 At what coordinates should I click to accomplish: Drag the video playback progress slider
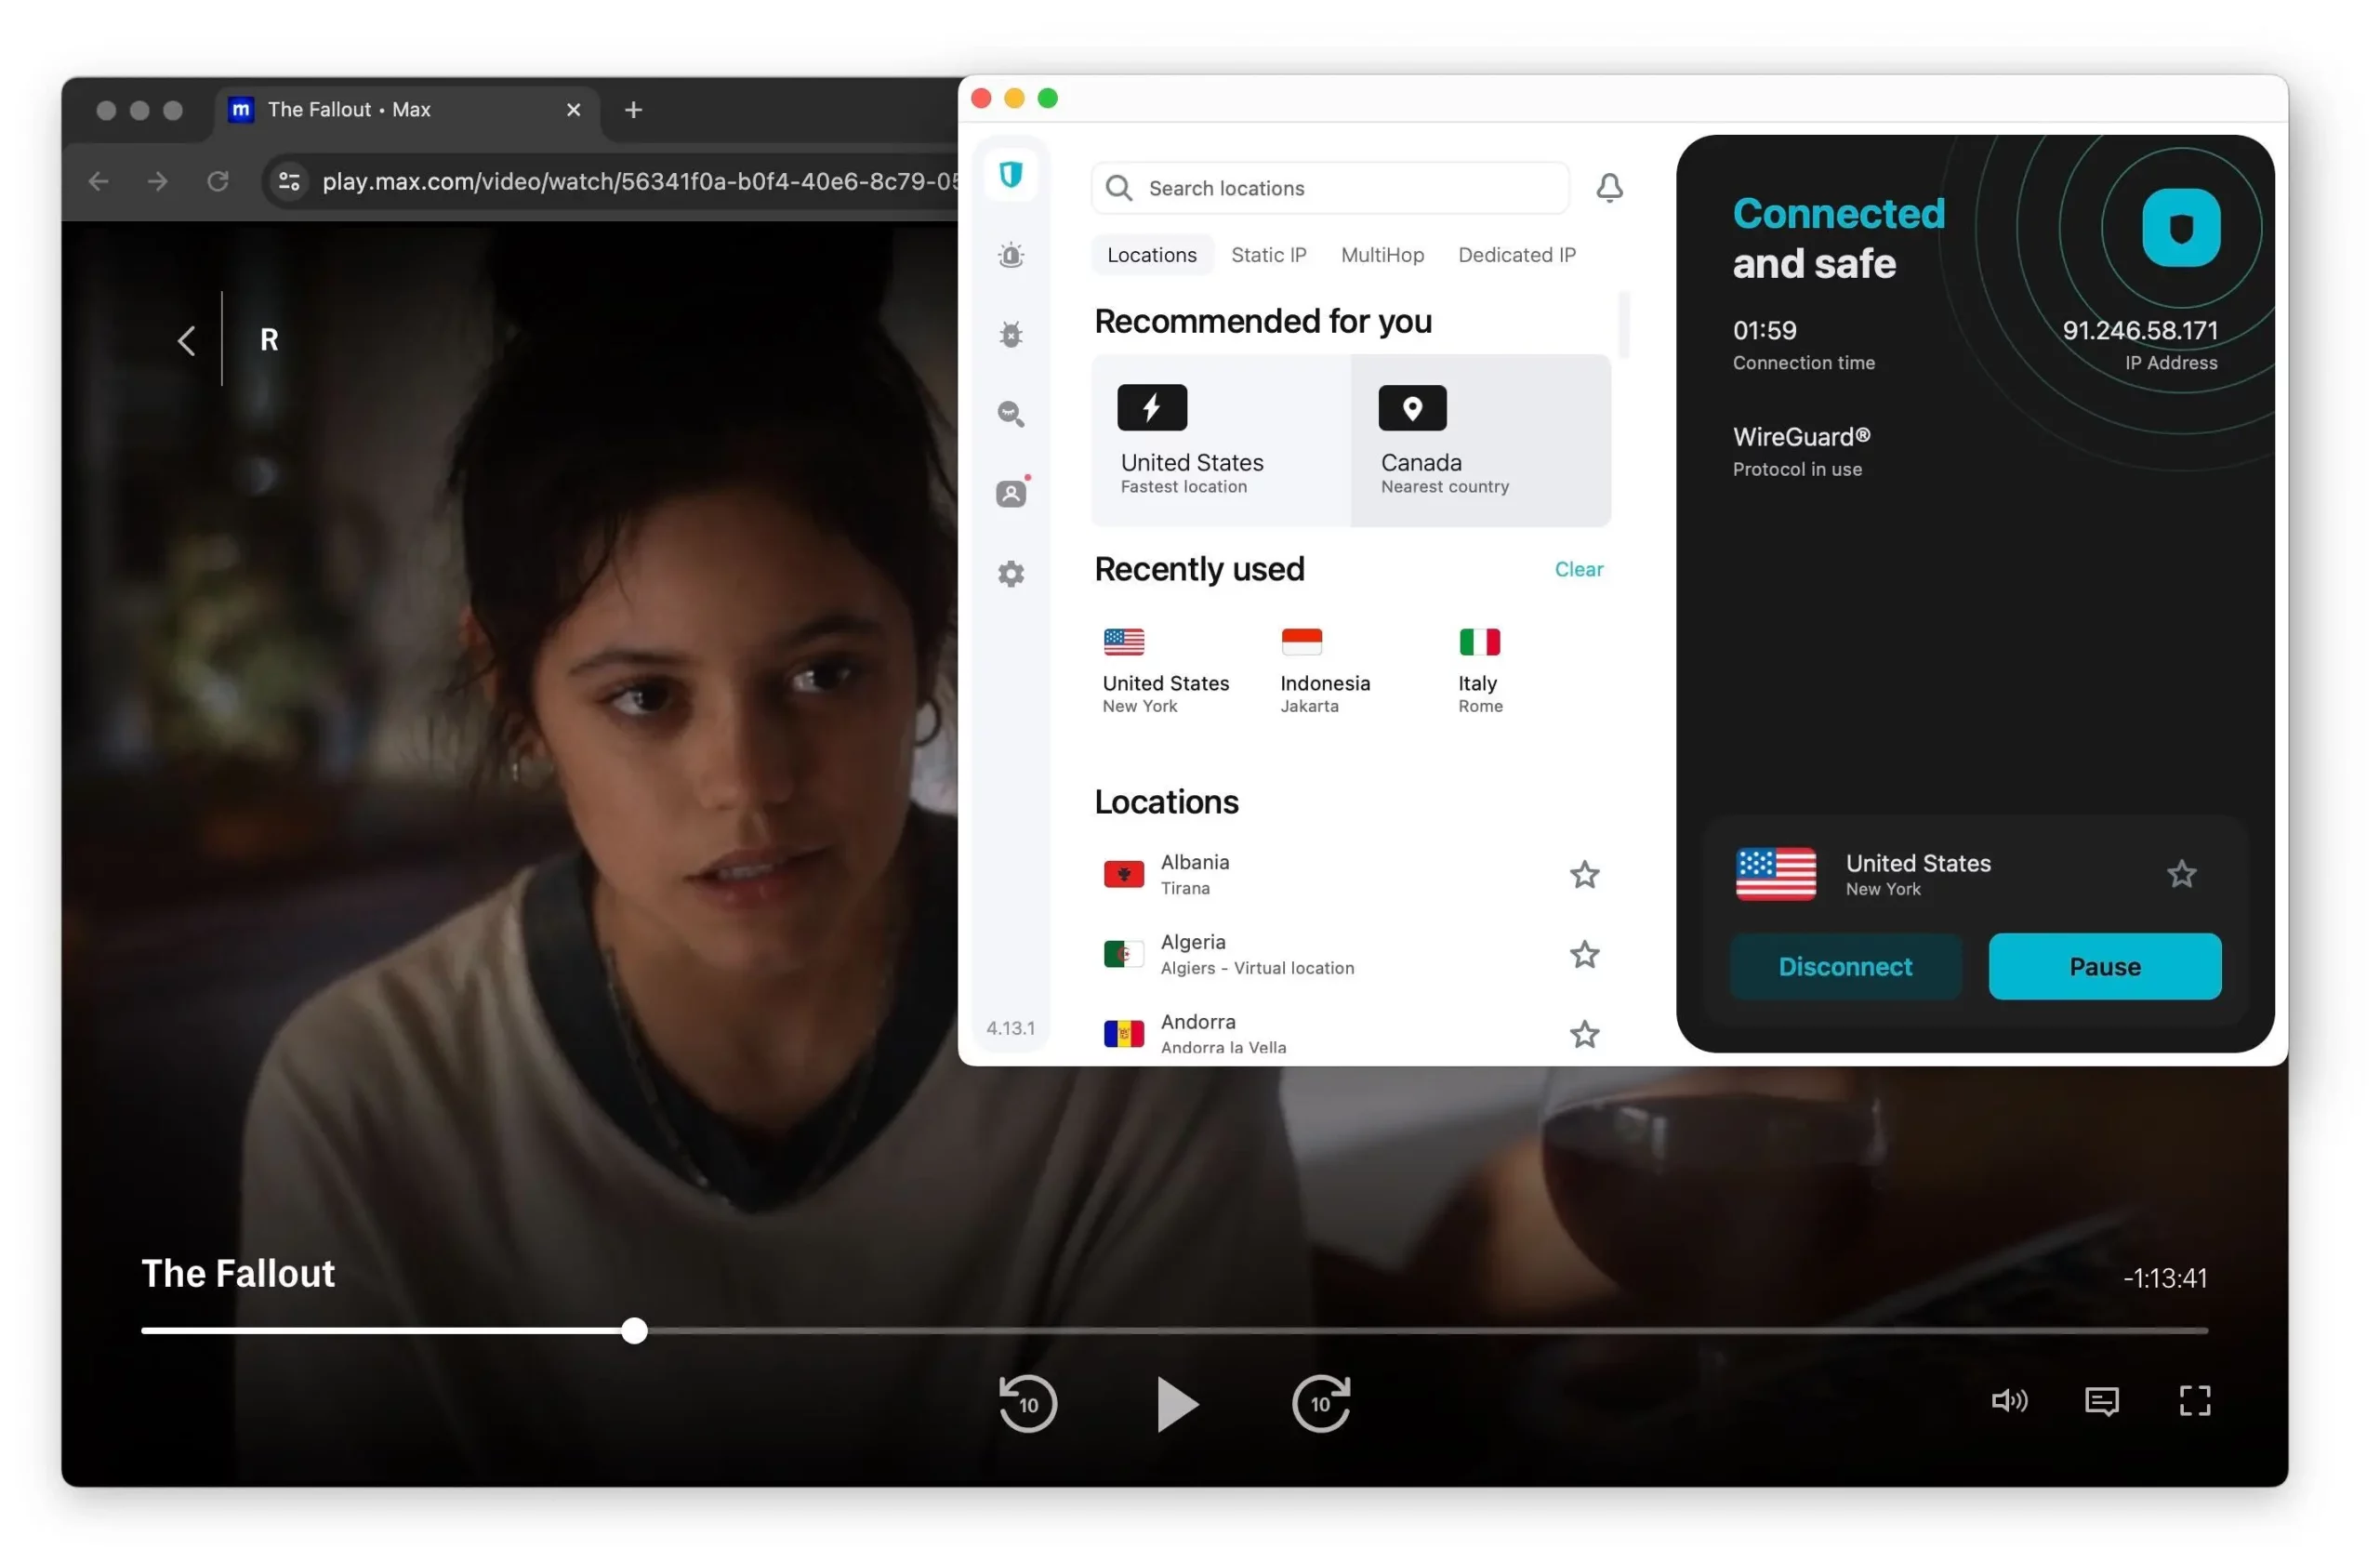click(632, 1330)
